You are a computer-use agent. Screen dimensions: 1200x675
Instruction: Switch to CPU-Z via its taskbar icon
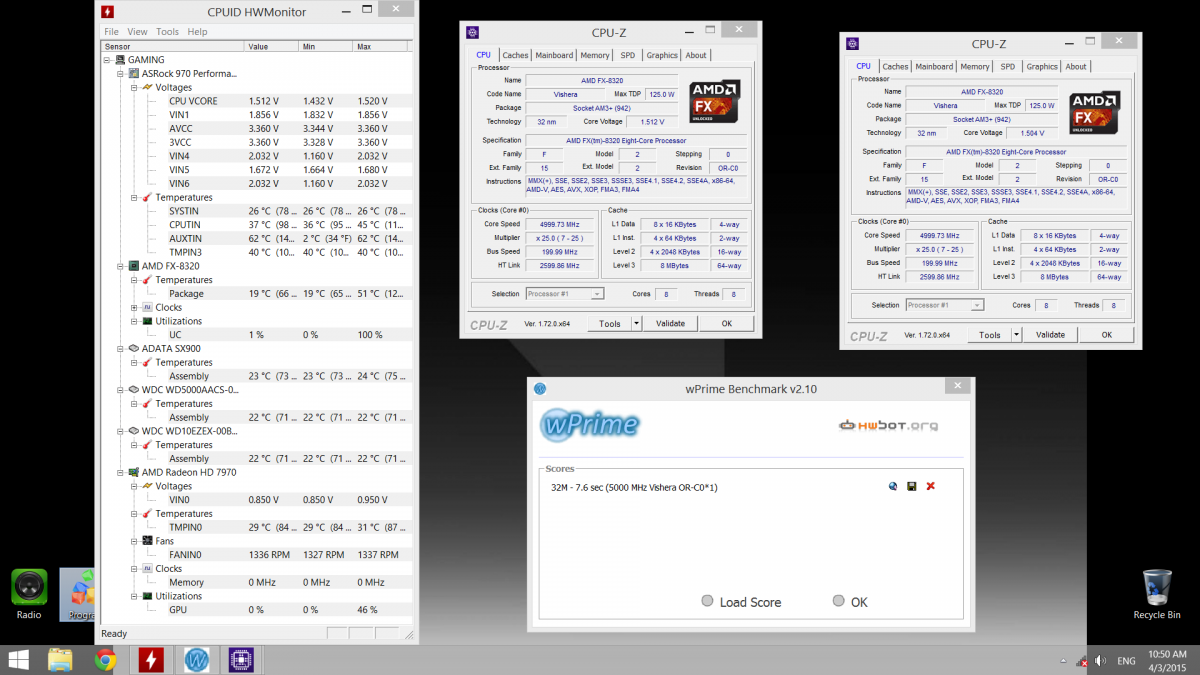pyautogui.click(x=241, y=659)
